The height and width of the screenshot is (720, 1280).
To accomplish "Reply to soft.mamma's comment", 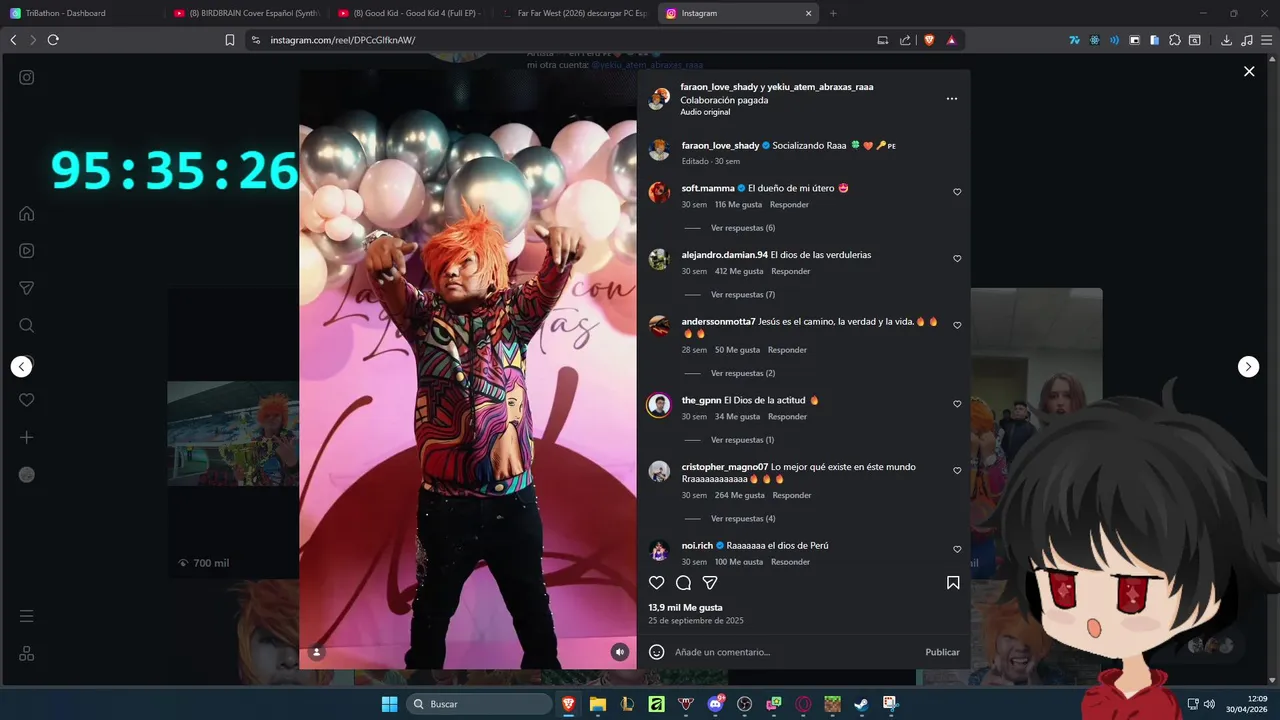I will [789, 205].
